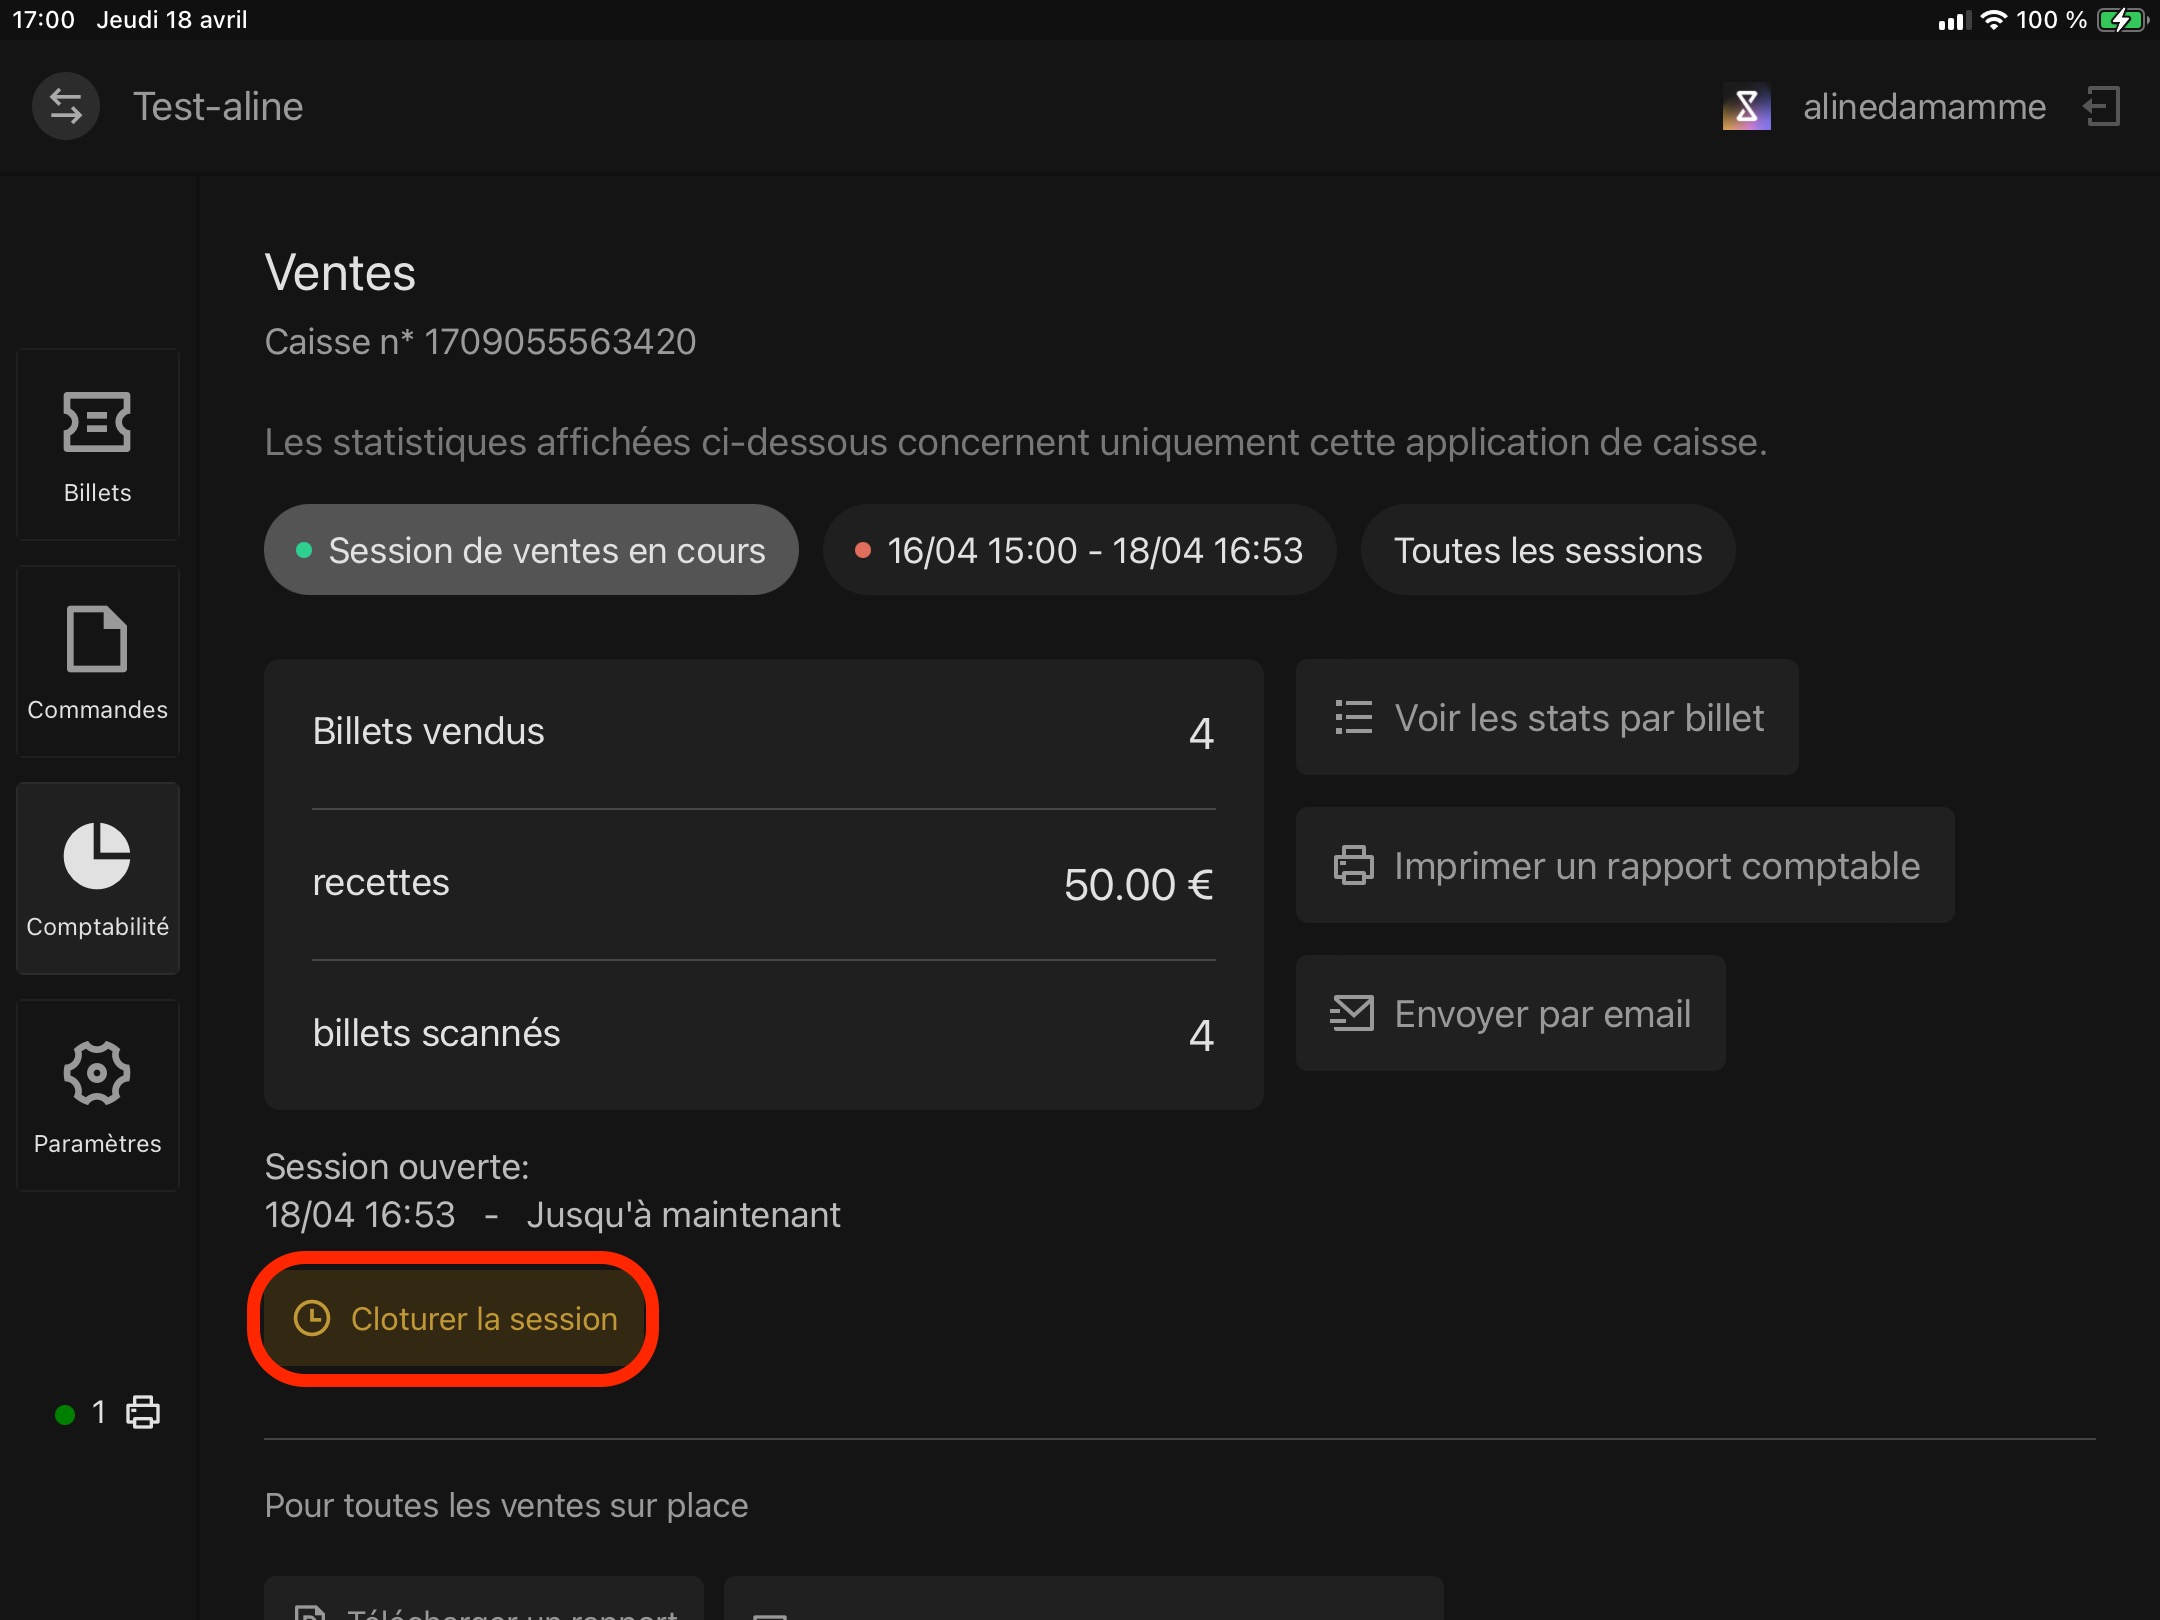Show Toutes les sessions
Screen dimensions: 2160x1620
point(1547,550)
